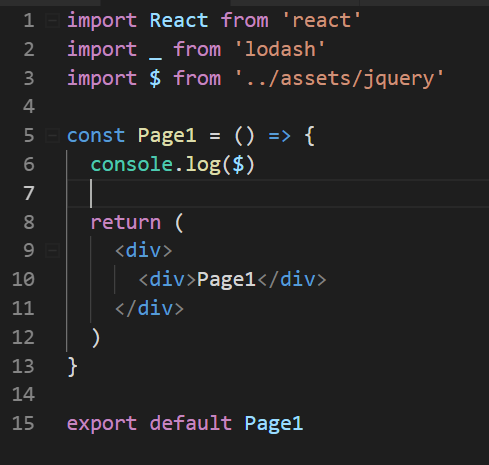Click the 'log' method call
489x465 pixels.
(x=203, y=165)
